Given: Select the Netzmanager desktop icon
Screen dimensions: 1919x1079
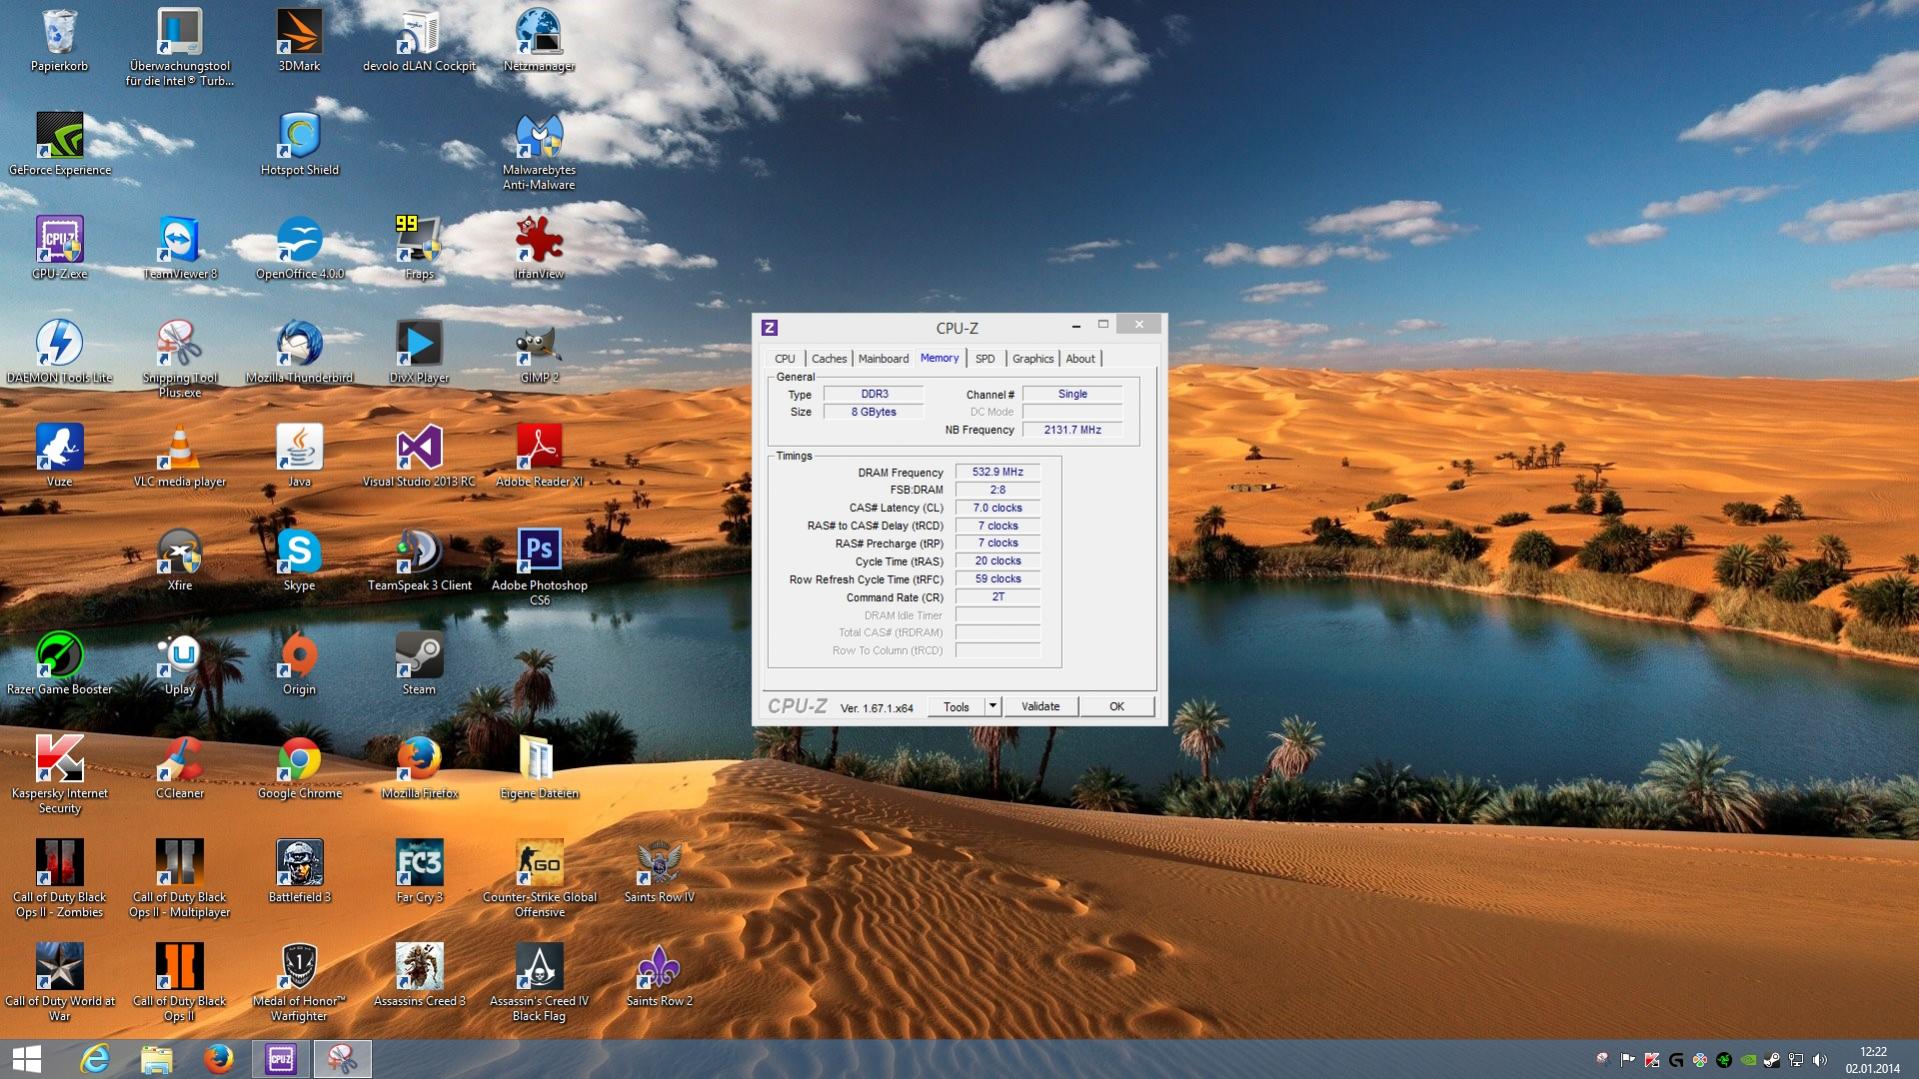Looking at the screenshot, I should click(539, 41).
